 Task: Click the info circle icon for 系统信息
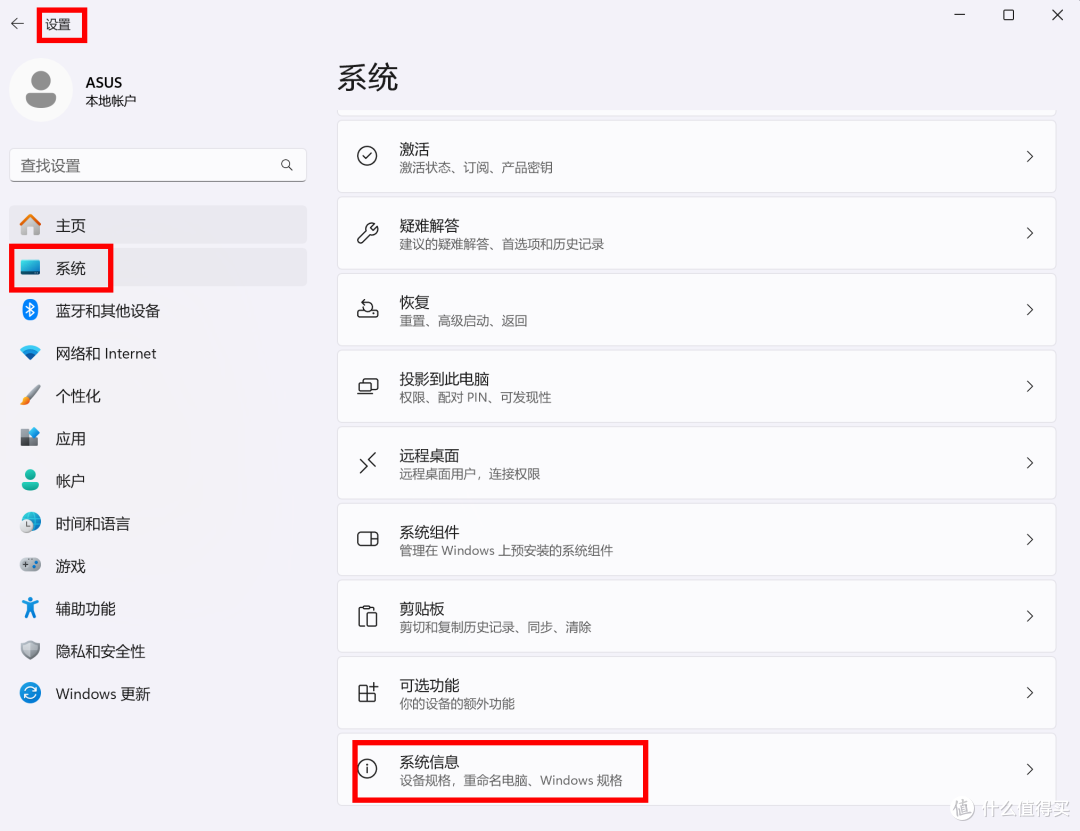(x=367, y=769)
